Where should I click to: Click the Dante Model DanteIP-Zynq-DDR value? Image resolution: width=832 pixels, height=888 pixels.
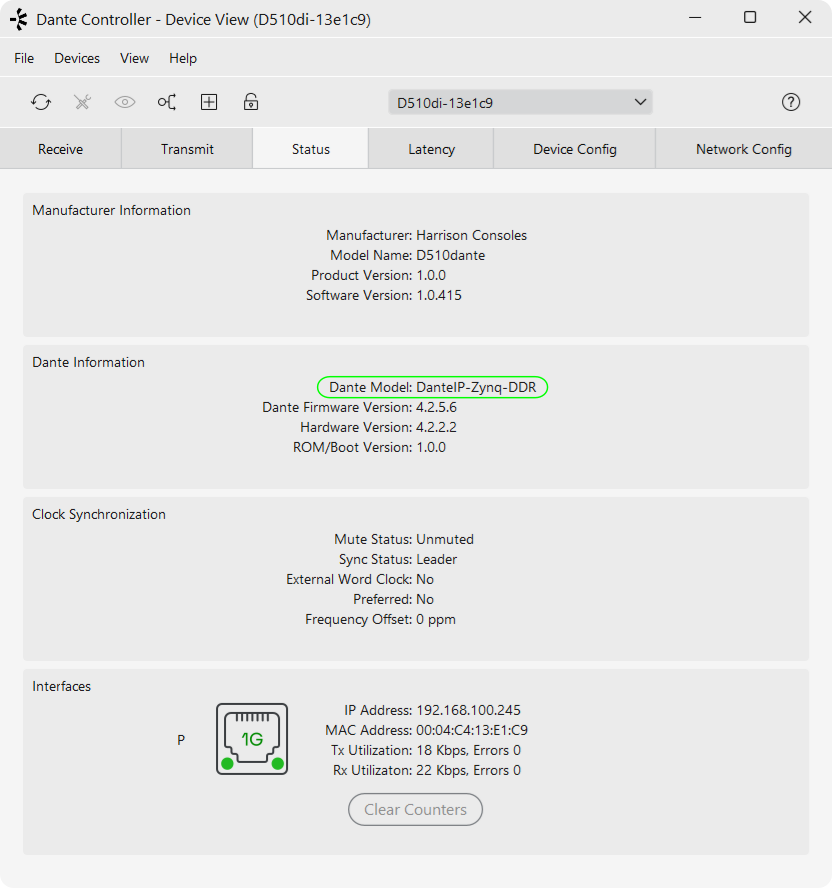click(x=476, y=387)
